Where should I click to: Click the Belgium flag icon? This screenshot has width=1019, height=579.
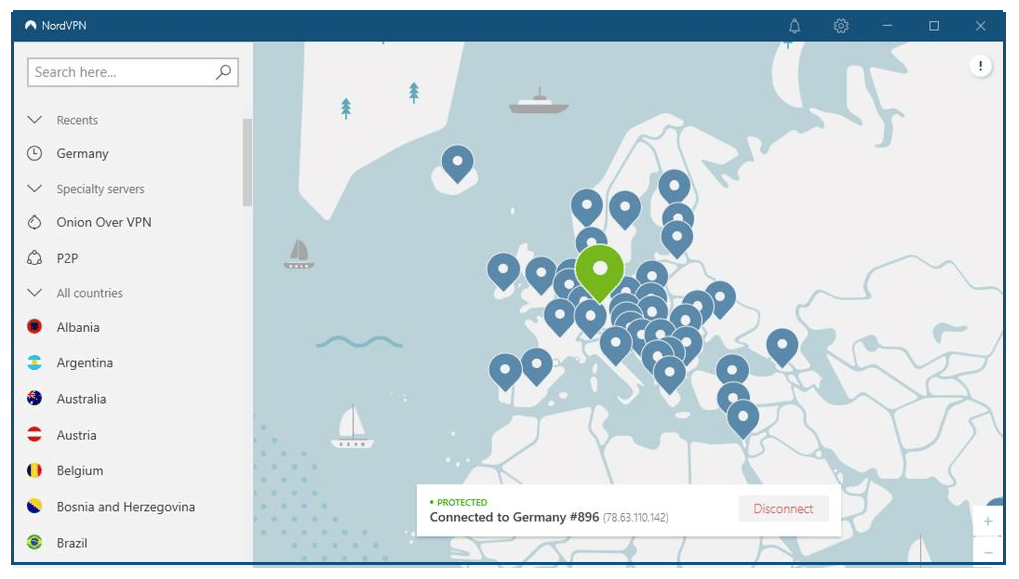(x=34, y=470)
